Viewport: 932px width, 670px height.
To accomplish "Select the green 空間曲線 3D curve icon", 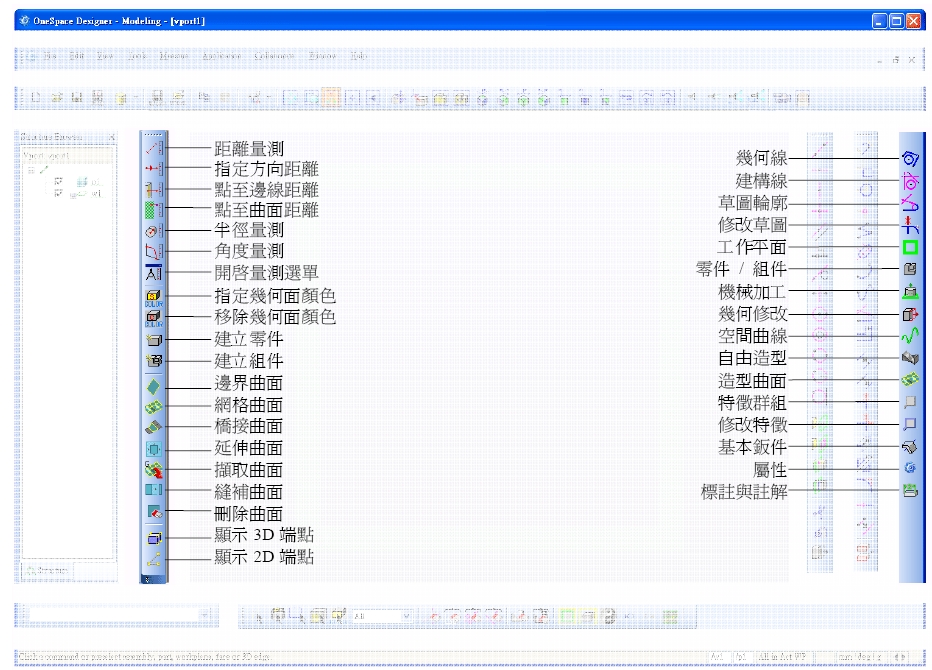I will click(x=910, y=336).
